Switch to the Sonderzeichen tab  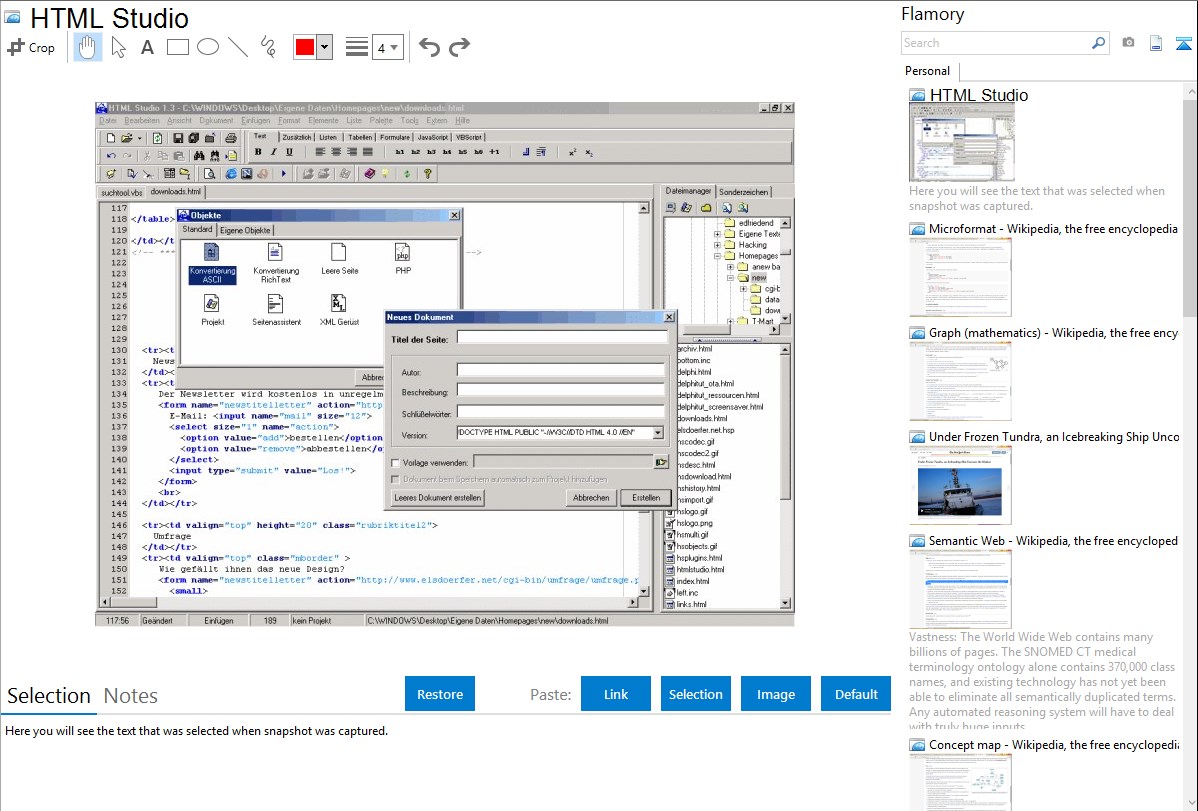(x=743, y=192)
